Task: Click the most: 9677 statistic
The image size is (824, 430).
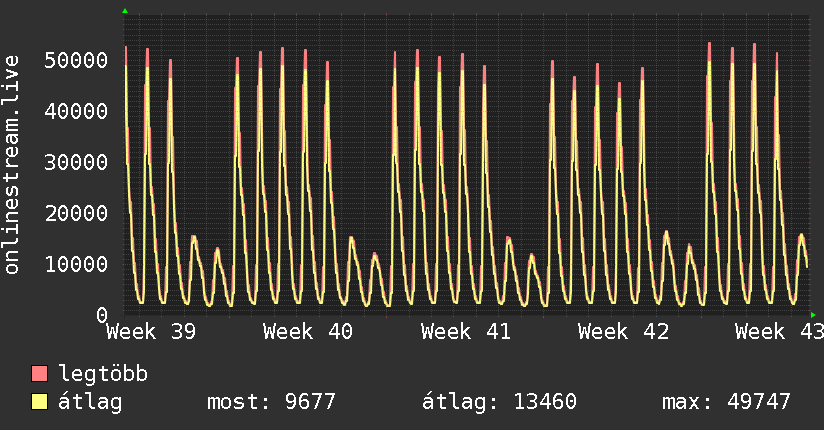Action: click(271, 402)
